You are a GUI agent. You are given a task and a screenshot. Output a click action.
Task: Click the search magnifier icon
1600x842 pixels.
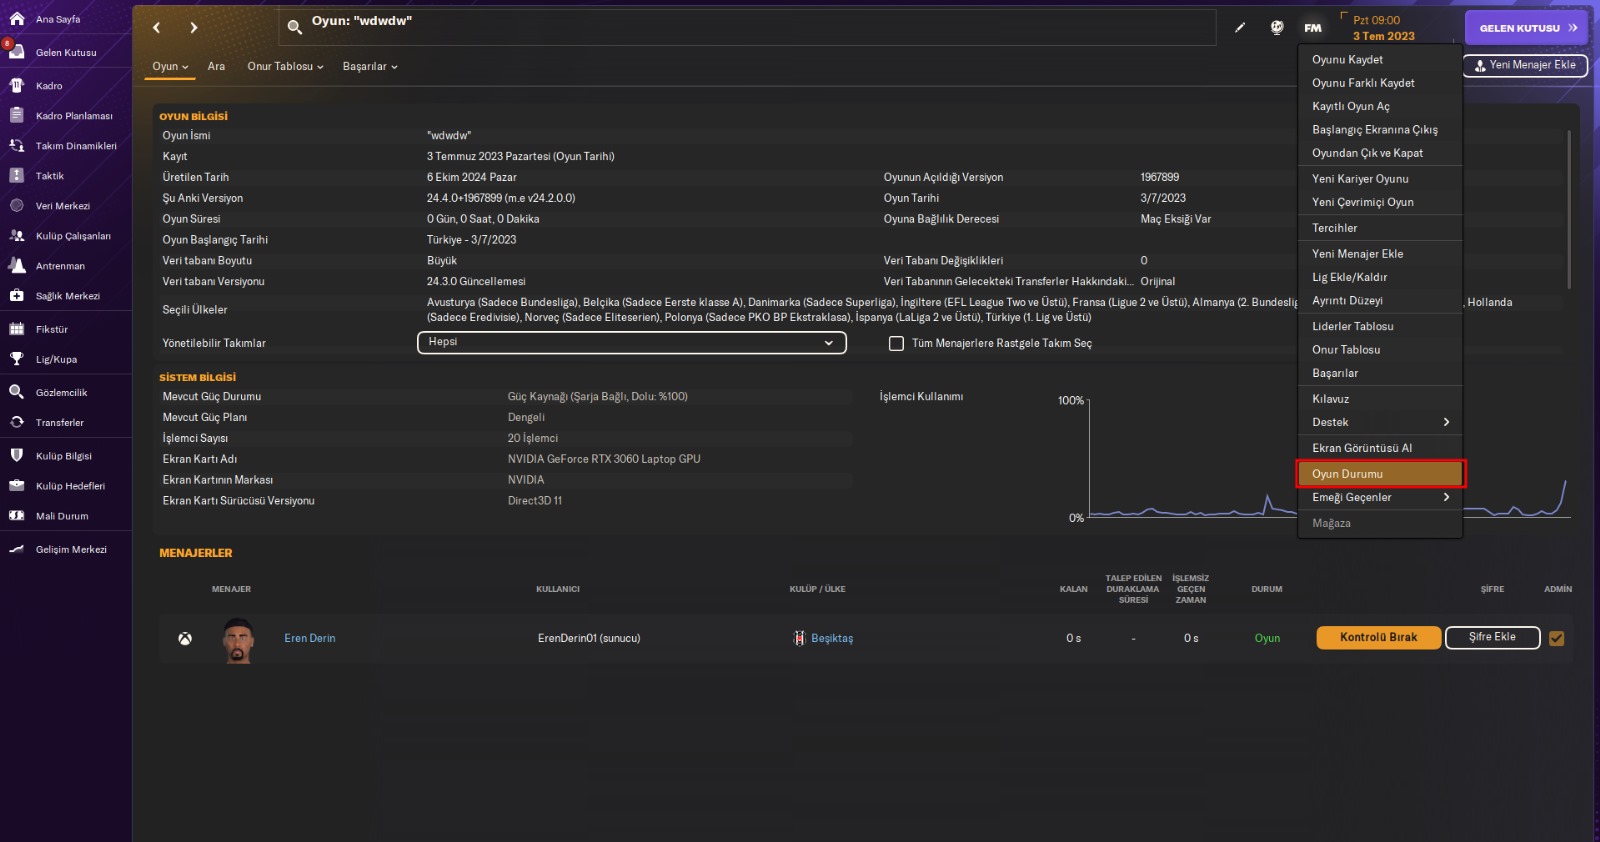tap(294, 28)
